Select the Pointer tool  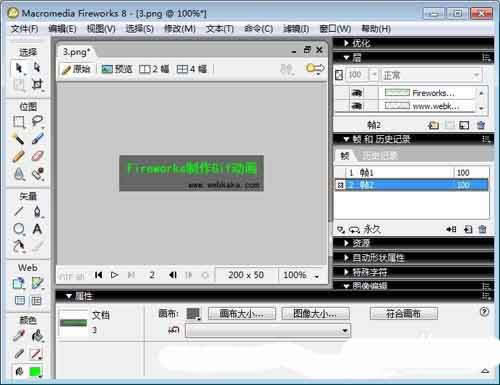tap(19, 68)
